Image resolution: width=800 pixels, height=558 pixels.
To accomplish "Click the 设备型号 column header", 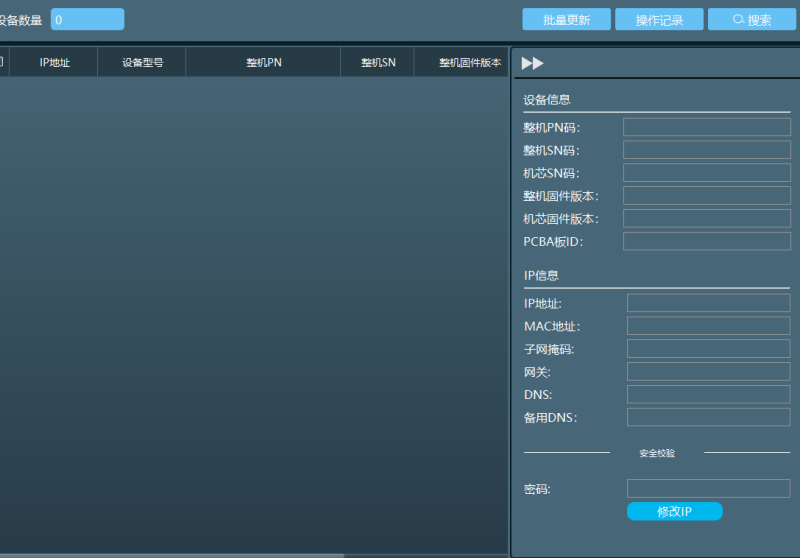I will click(x=142, y=62).
